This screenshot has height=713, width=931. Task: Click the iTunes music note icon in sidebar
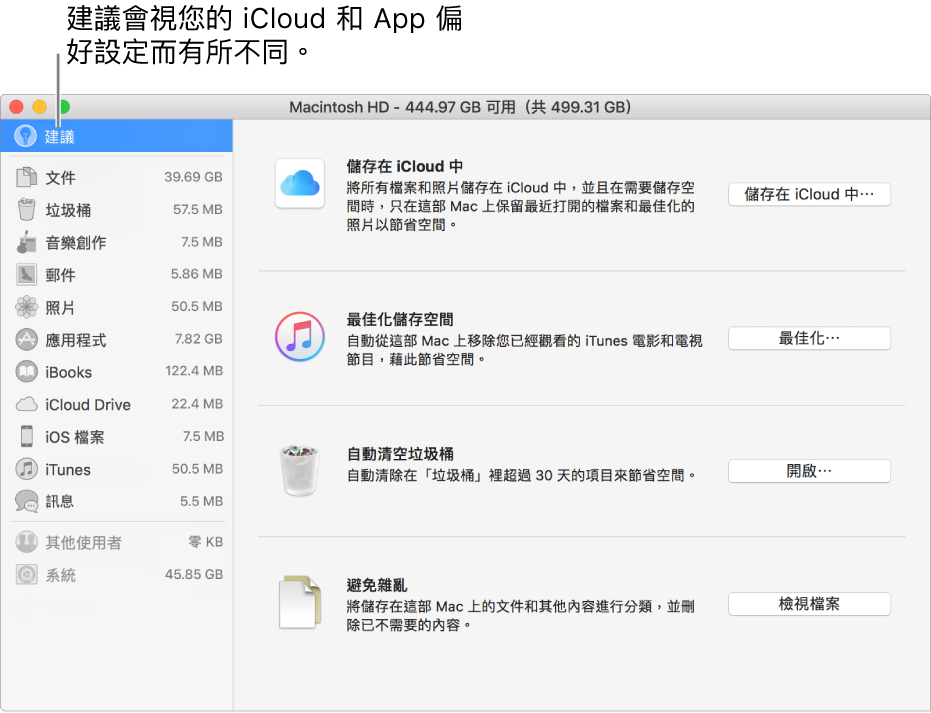pyautogui.click(x=27, y=469)
